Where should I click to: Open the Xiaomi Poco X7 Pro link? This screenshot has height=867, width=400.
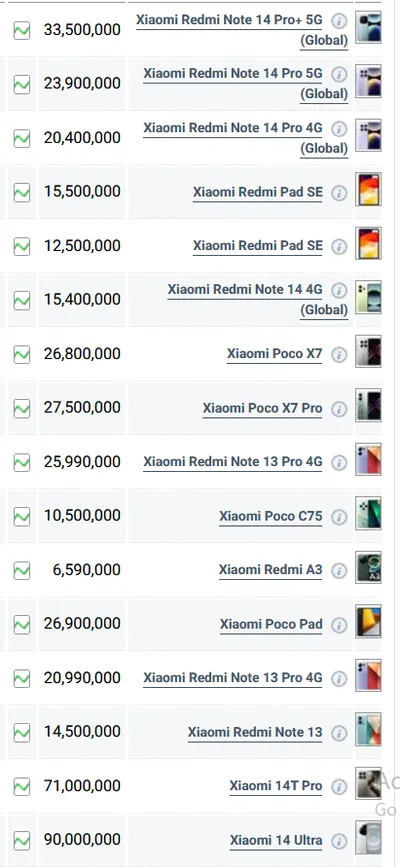(262, 409)
